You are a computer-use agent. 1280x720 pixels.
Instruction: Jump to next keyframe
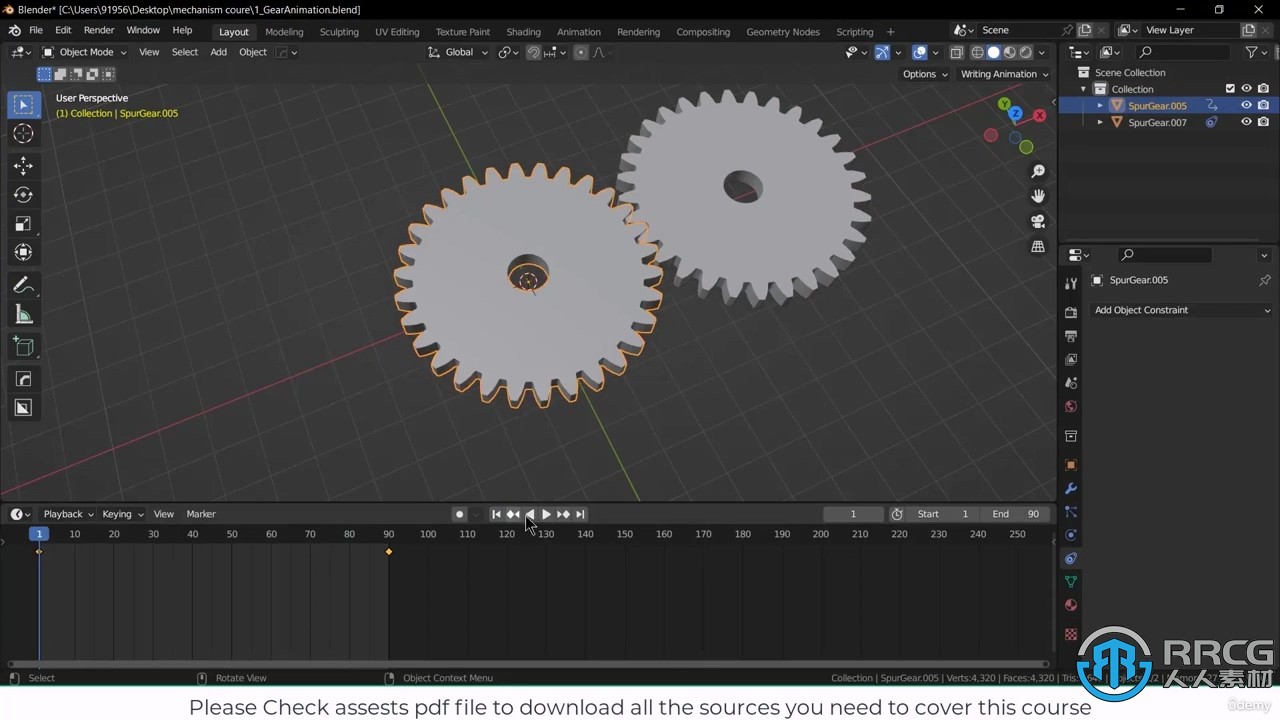[x=563, y=514]
